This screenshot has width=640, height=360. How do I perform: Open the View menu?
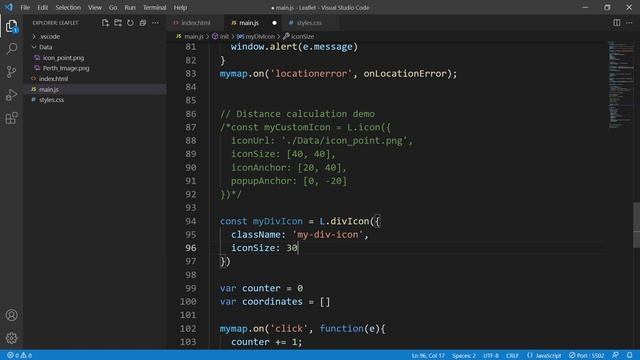pyautogui.click(x=95, y=7)
